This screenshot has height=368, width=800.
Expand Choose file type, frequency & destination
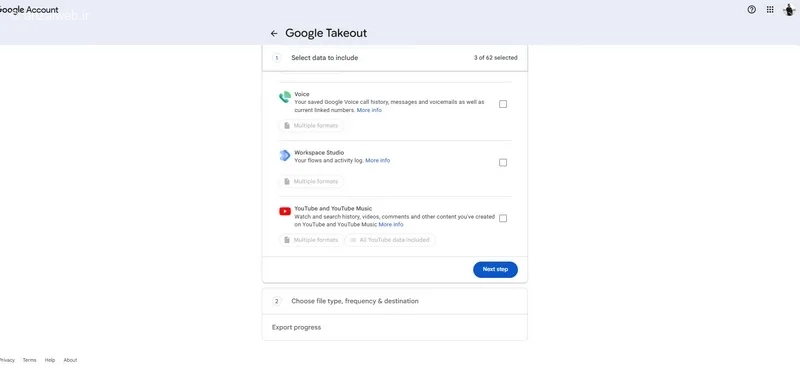point(394,301)
